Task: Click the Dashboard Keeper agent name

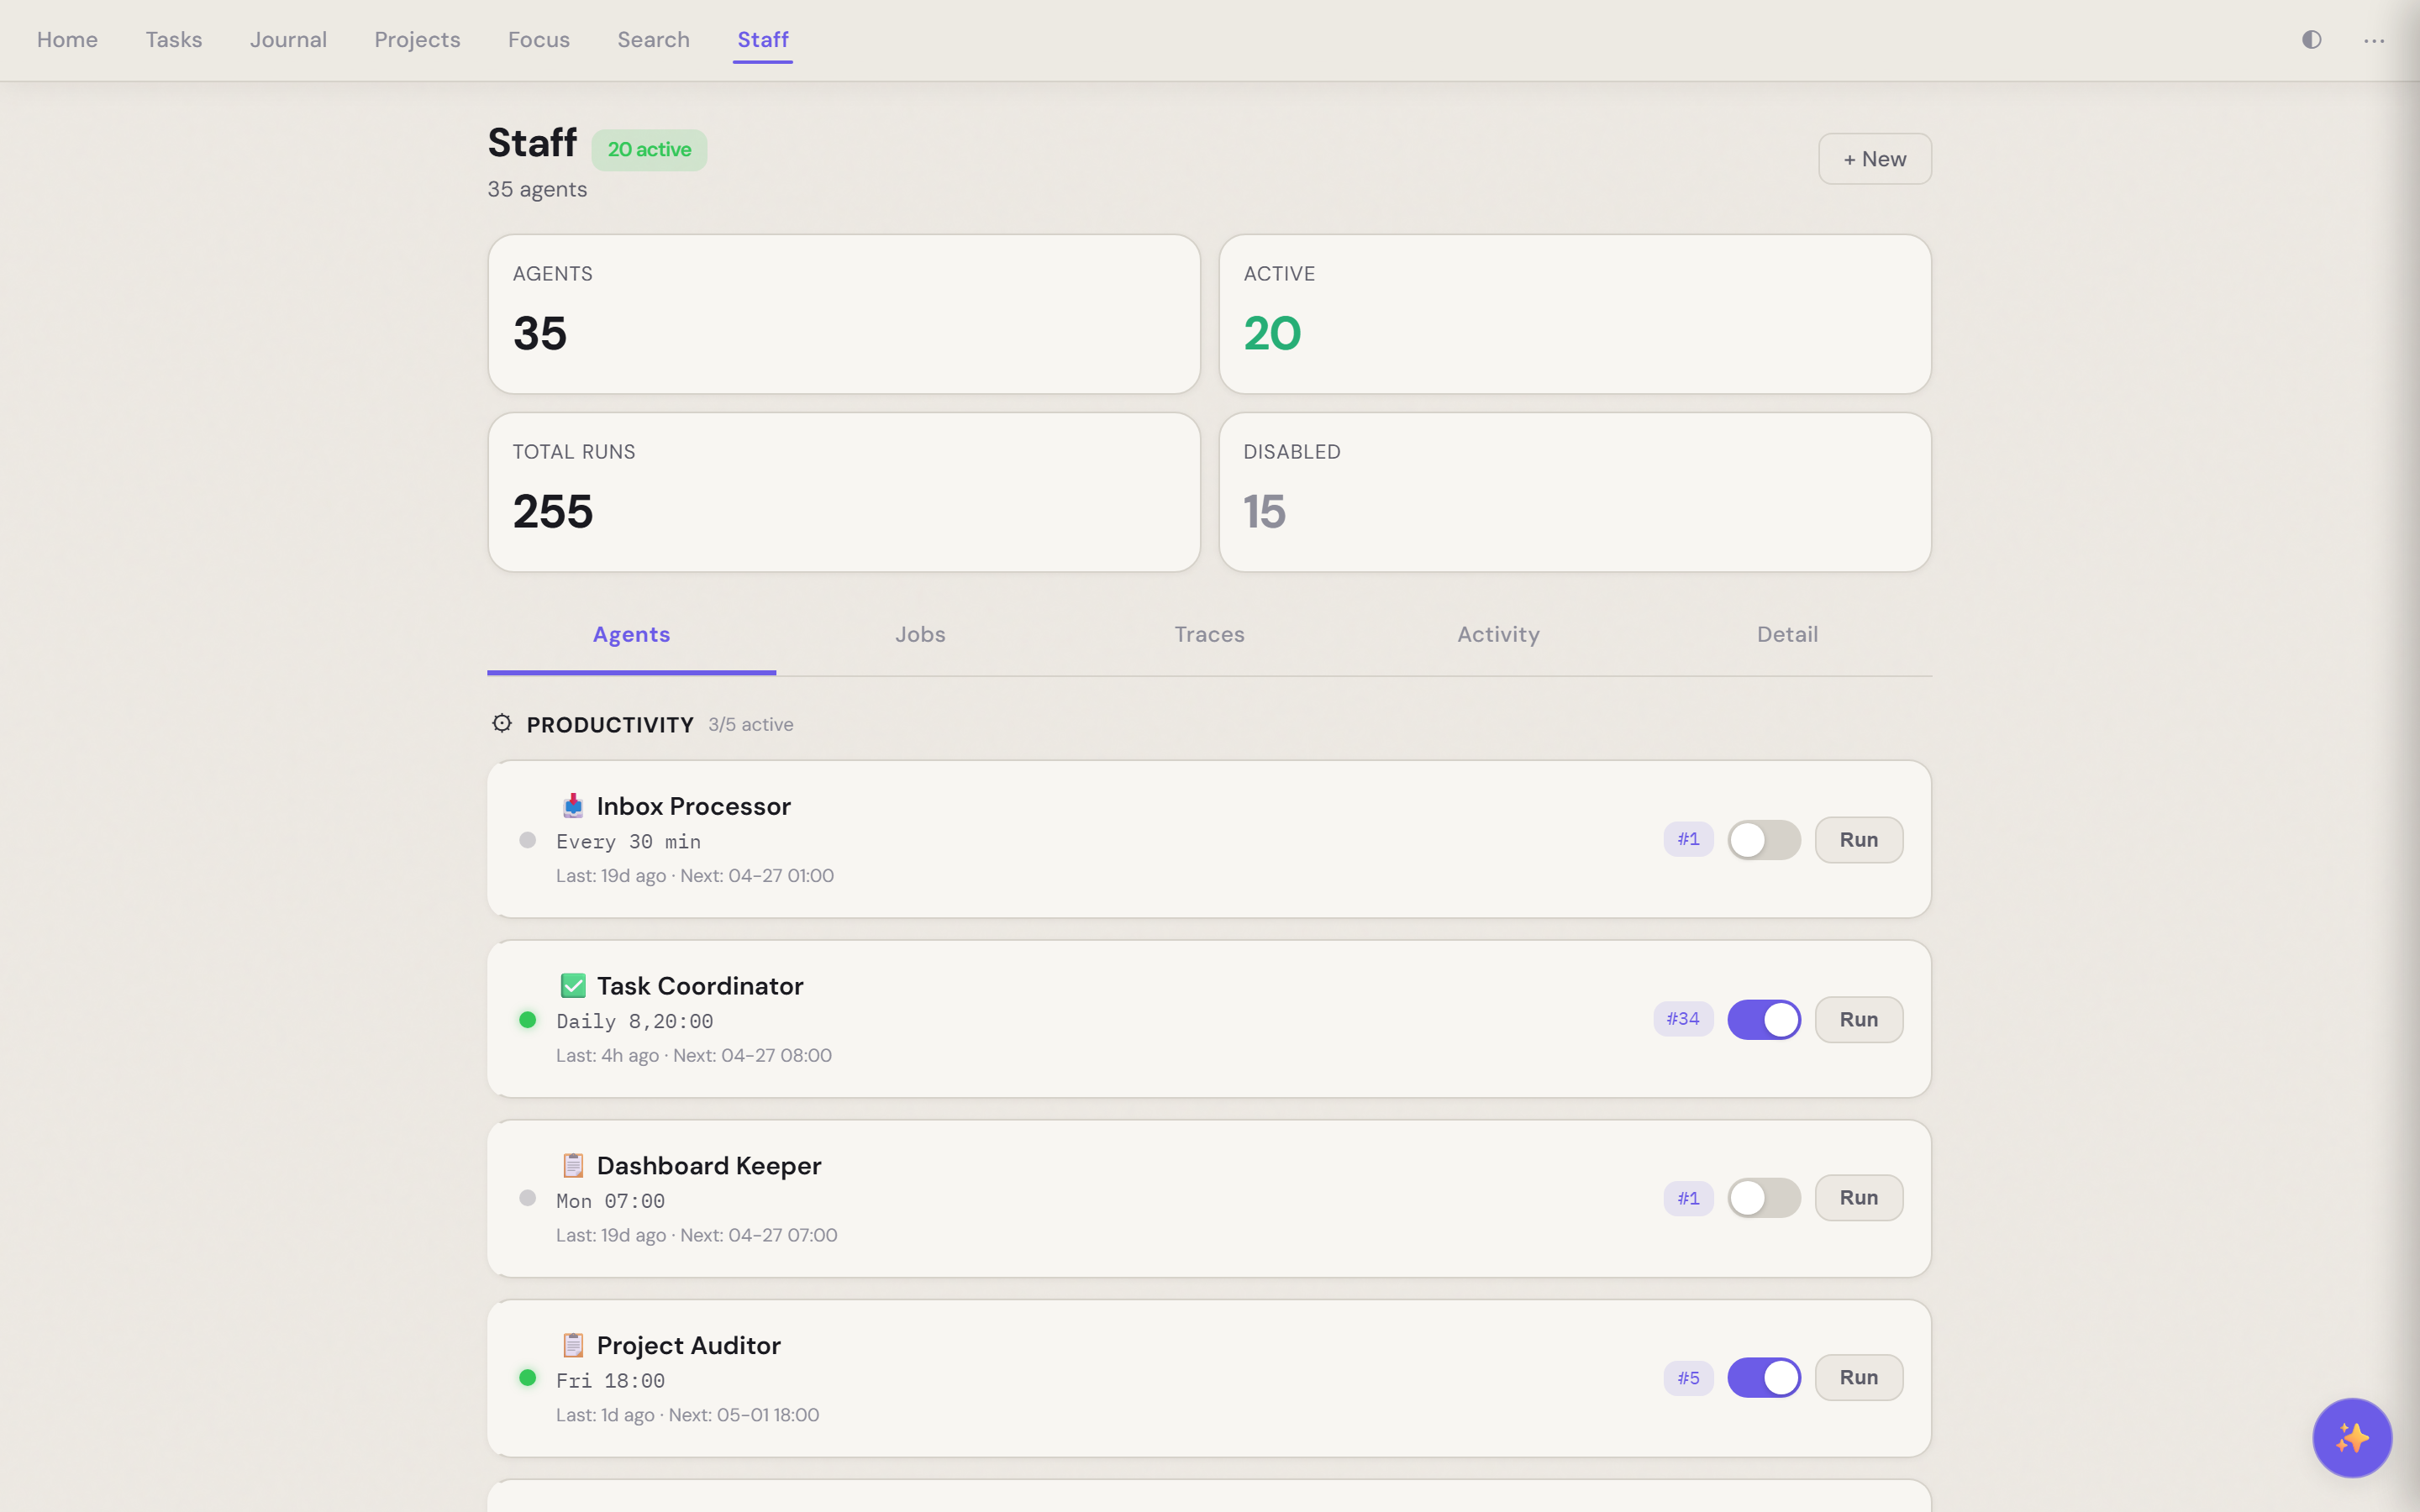Action: (x=709, y=1166)
